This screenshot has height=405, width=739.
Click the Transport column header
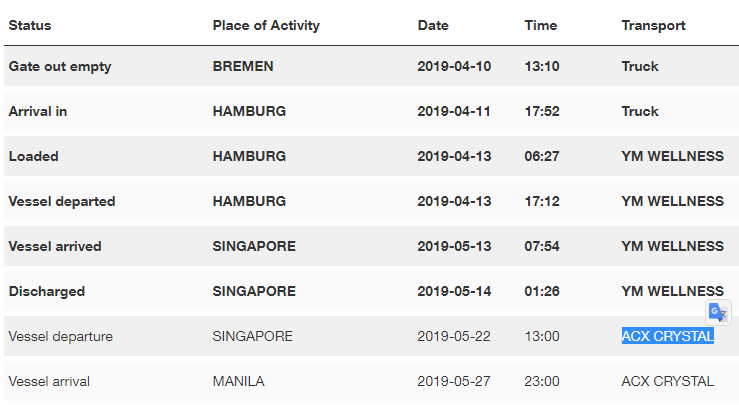(653, 25)
